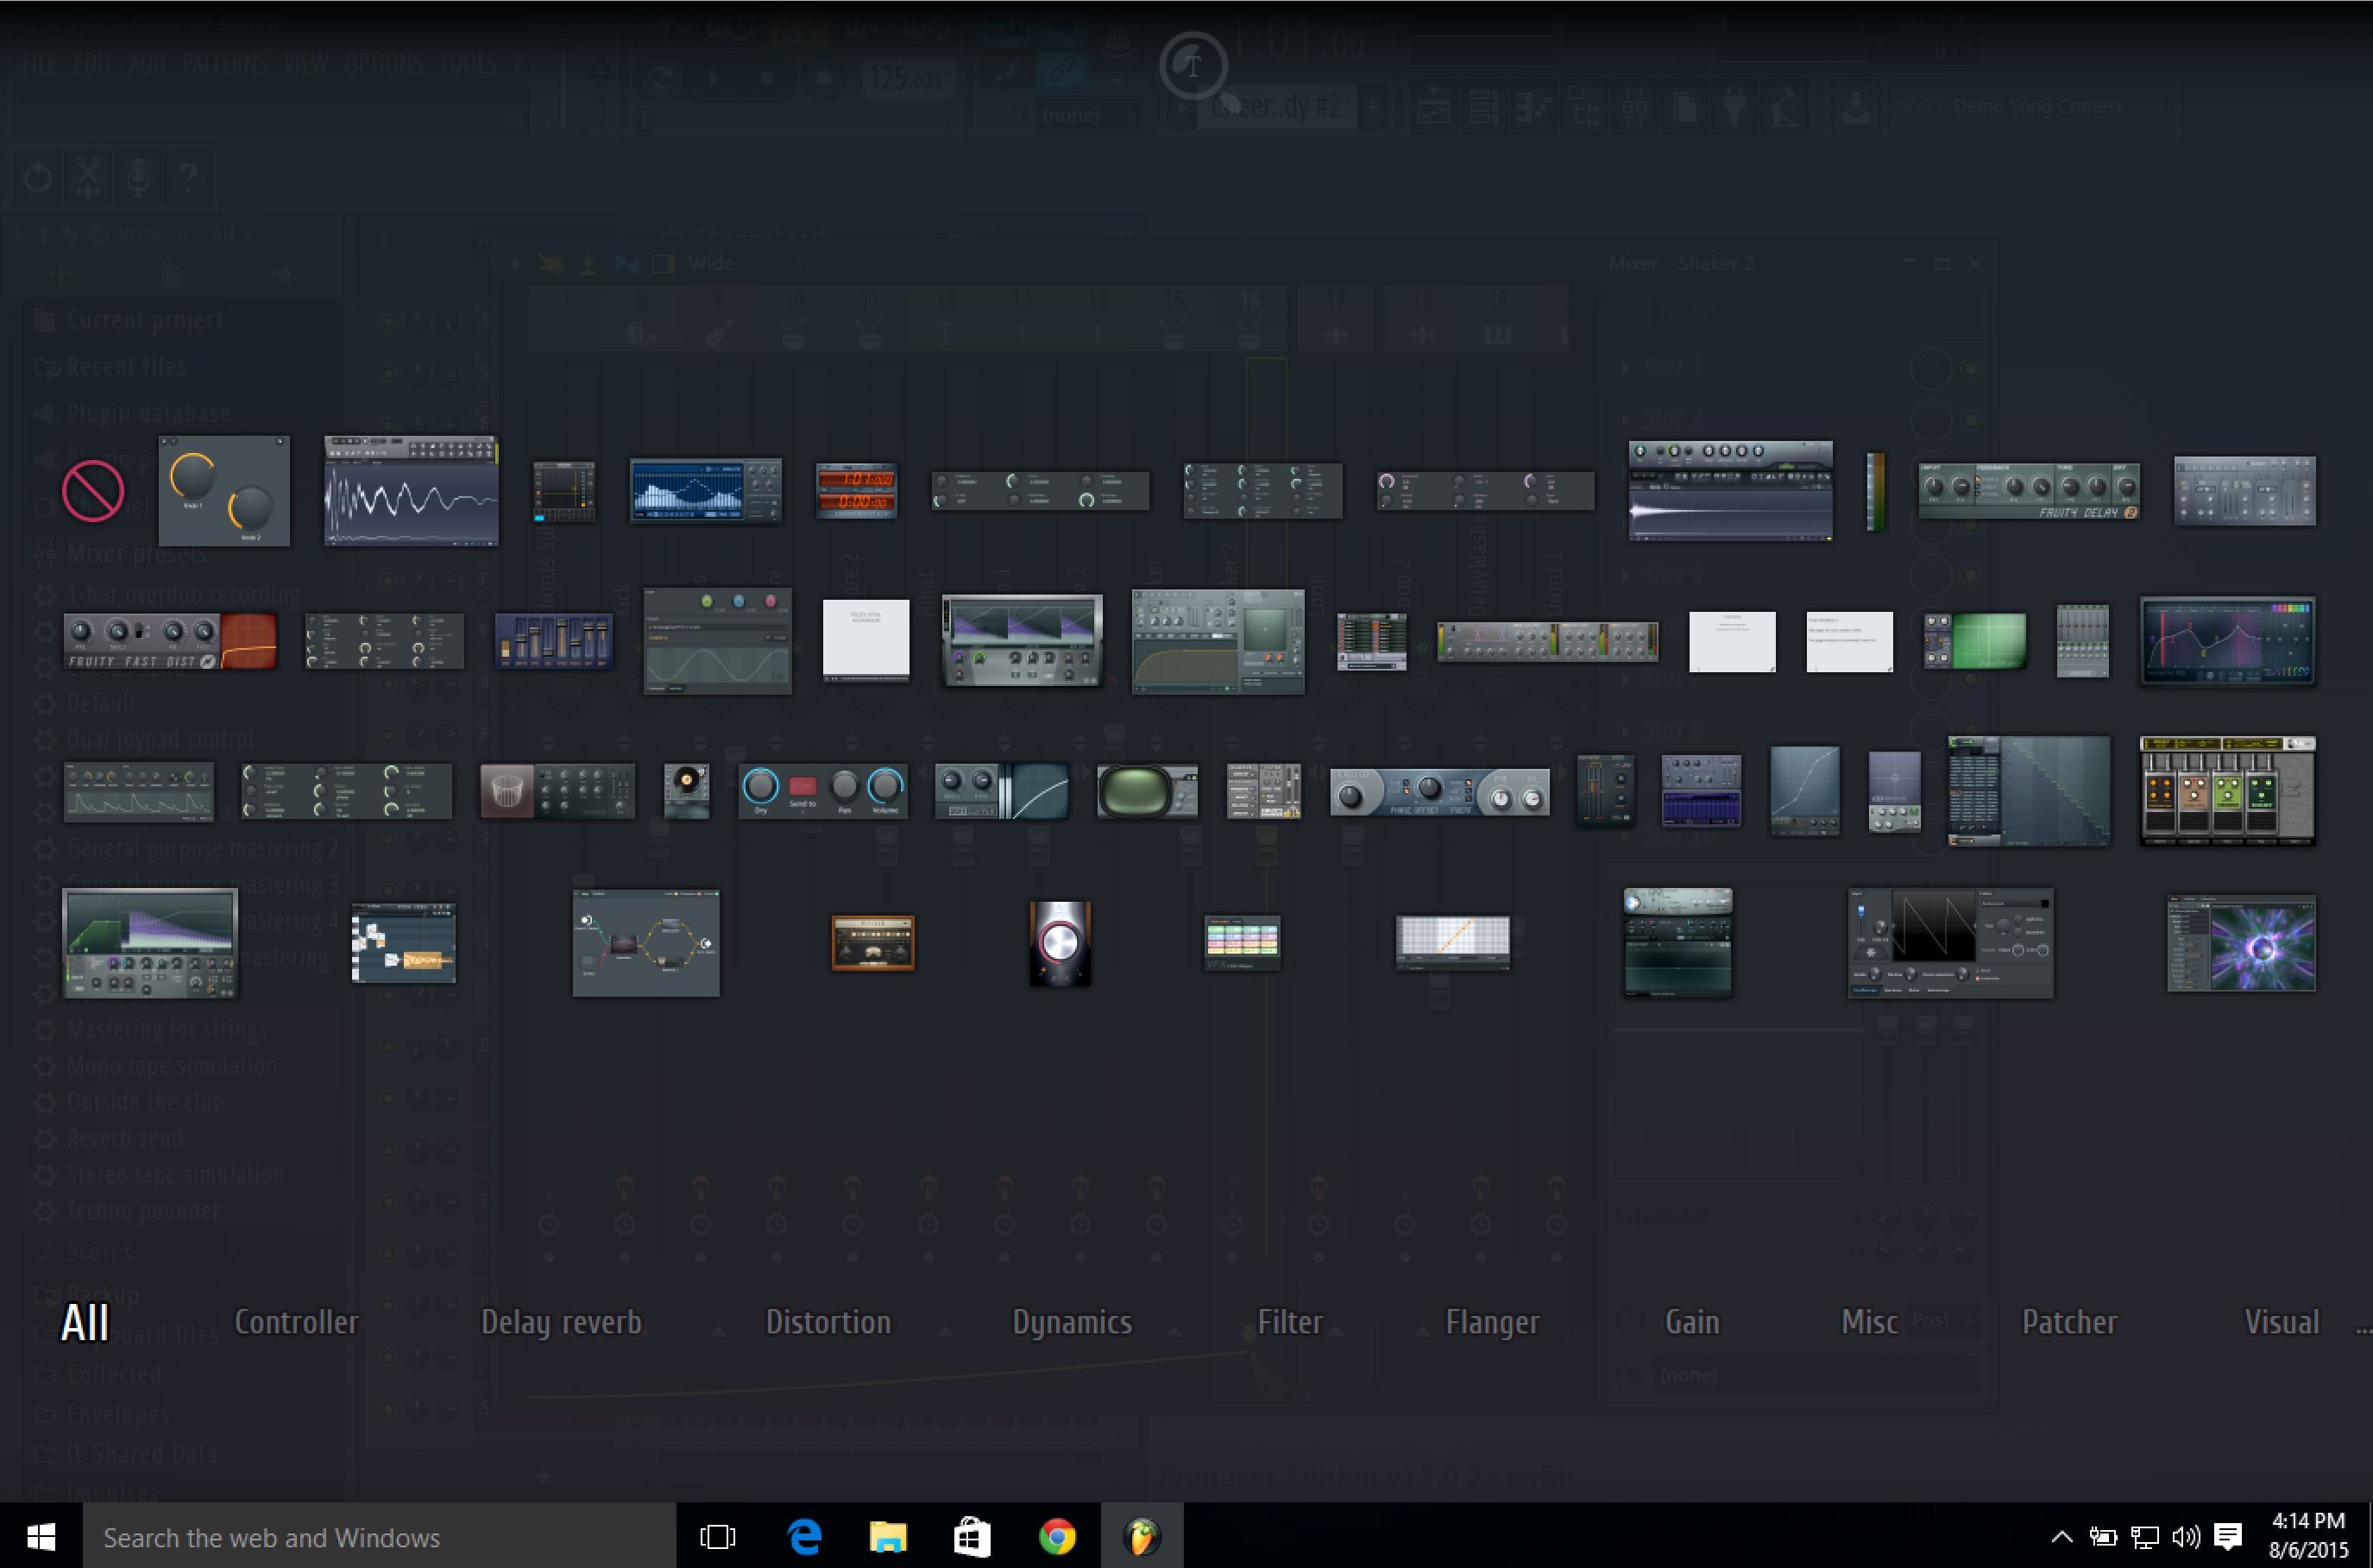Click the FL Studio fruit taskbar icon

1142,1536
